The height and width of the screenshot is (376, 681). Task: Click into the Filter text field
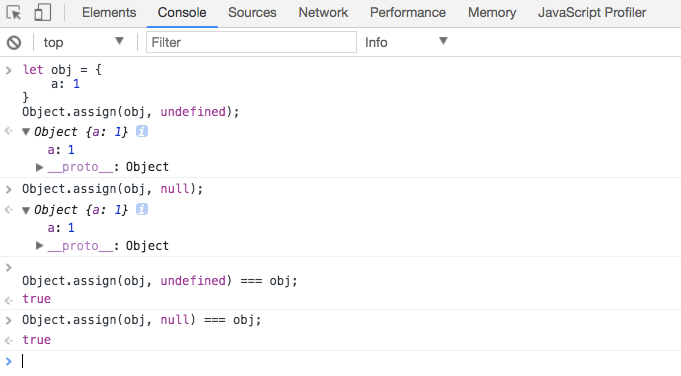(x=251, y=42)
